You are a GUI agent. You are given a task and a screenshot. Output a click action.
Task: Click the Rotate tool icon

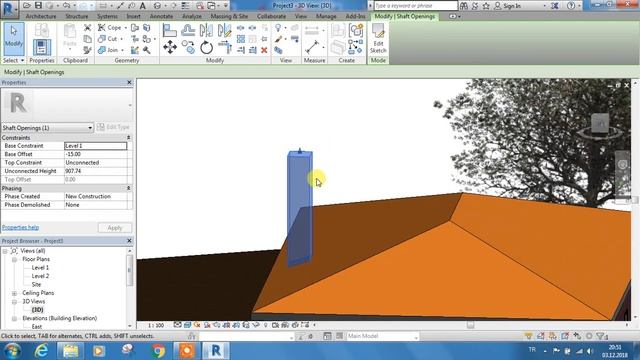click(206, 48)
